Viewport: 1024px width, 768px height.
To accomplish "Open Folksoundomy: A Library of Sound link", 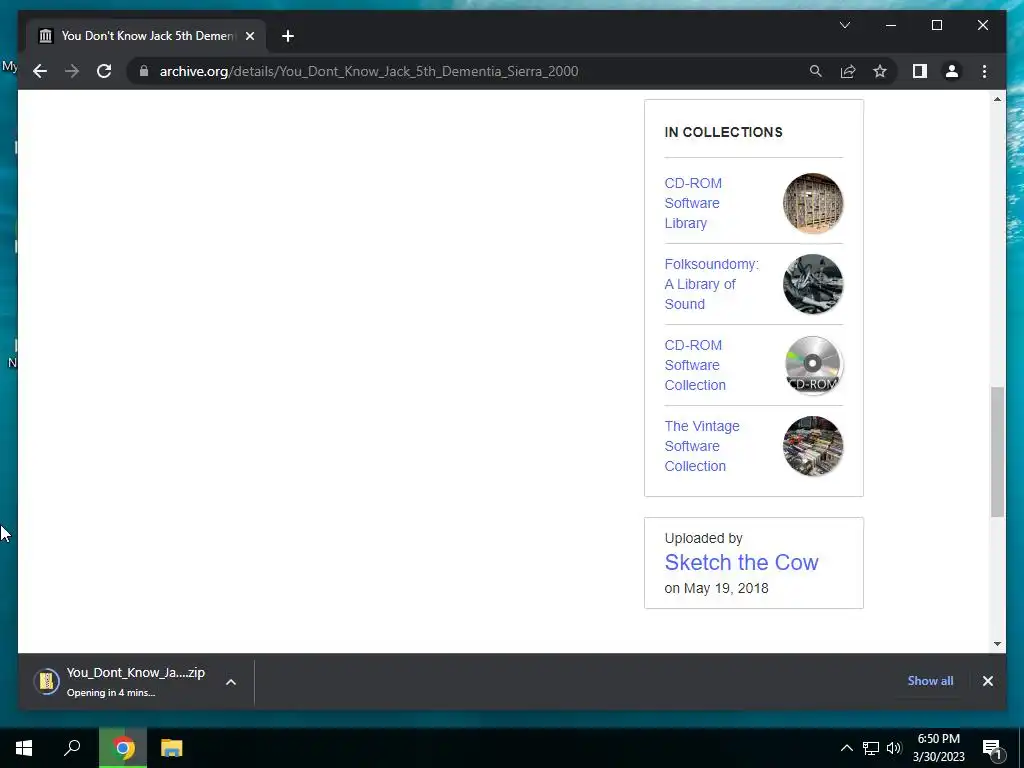I will point(711,284).
